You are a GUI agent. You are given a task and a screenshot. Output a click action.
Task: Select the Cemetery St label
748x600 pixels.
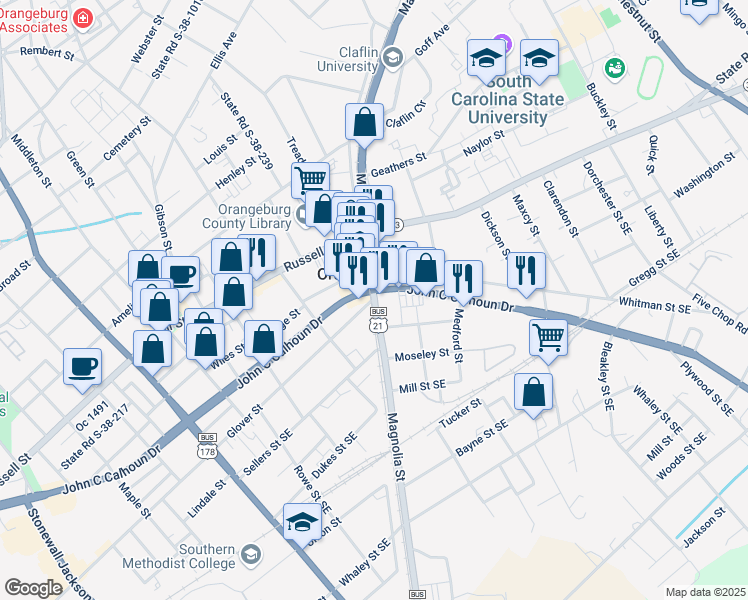pos(127,138)
